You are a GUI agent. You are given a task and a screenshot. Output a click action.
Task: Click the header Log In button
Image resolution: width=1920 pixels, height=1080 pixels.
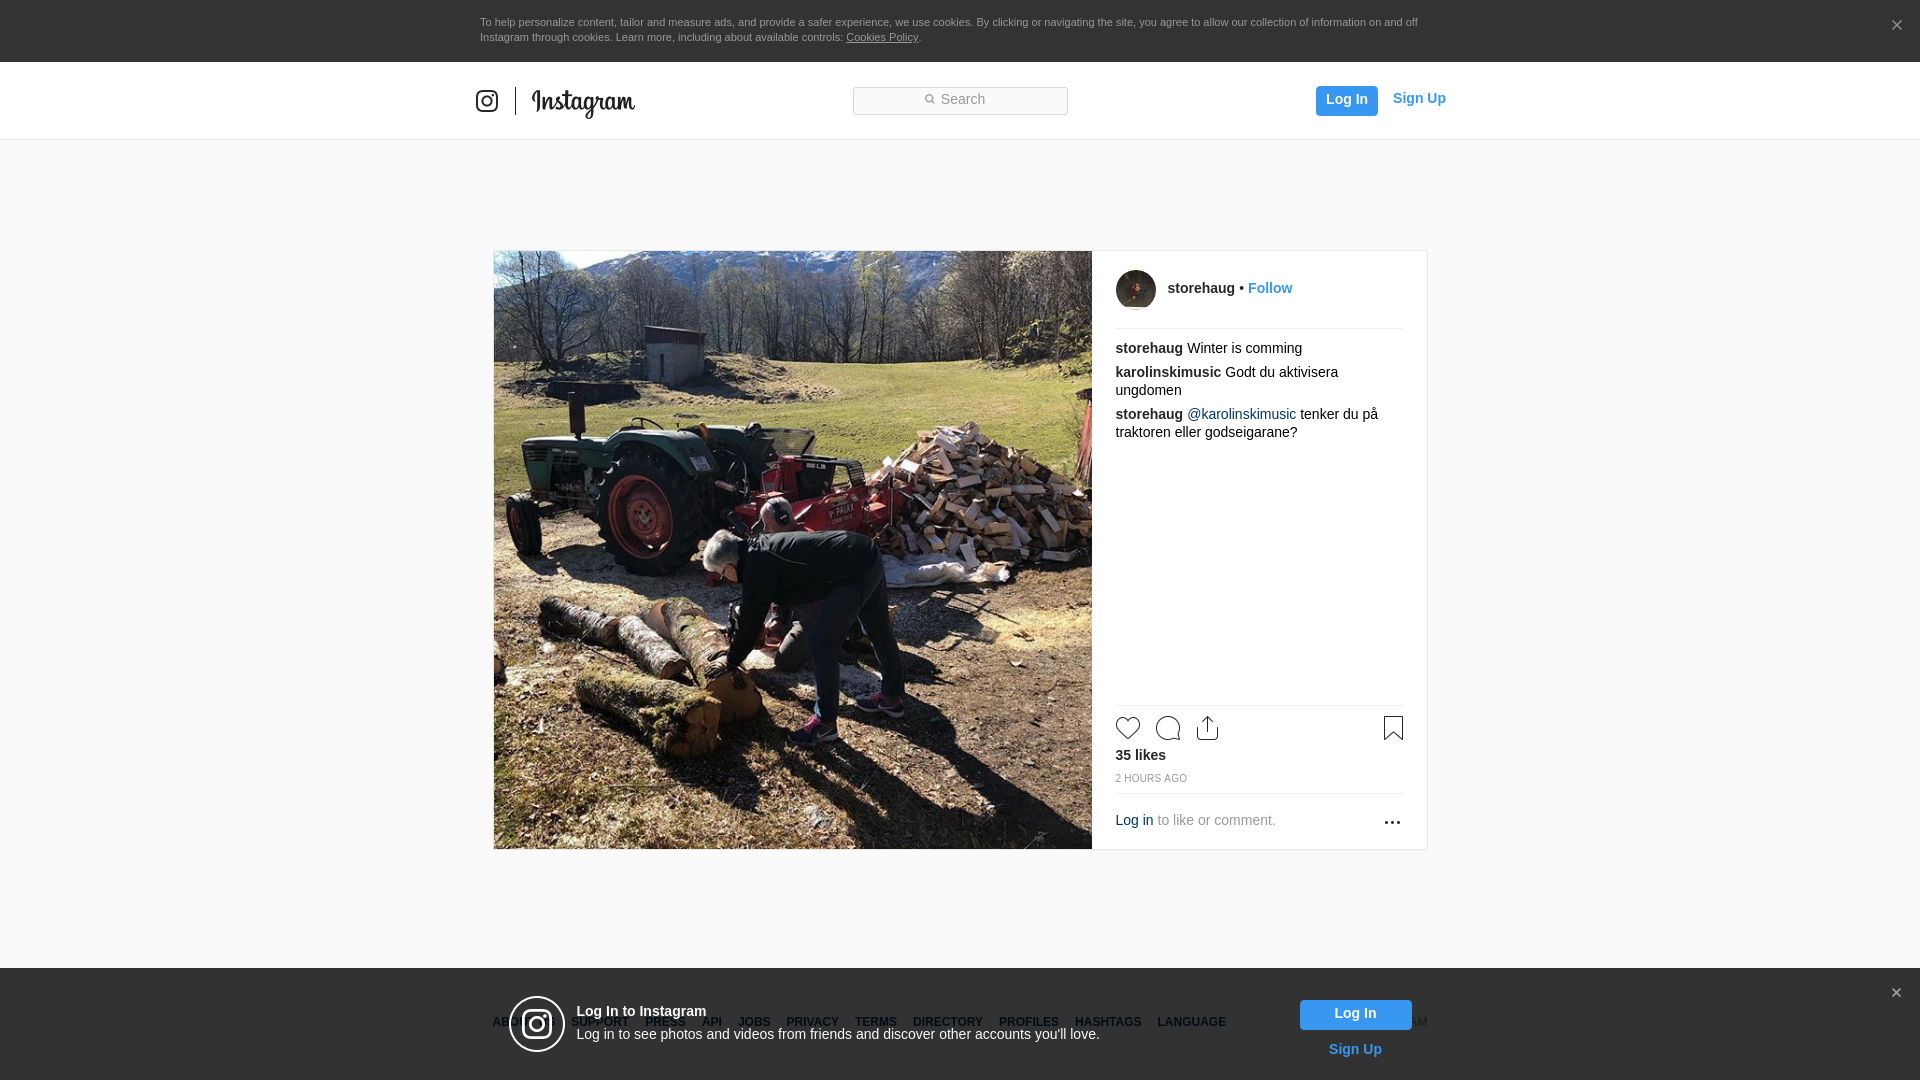pos(1347,100)
